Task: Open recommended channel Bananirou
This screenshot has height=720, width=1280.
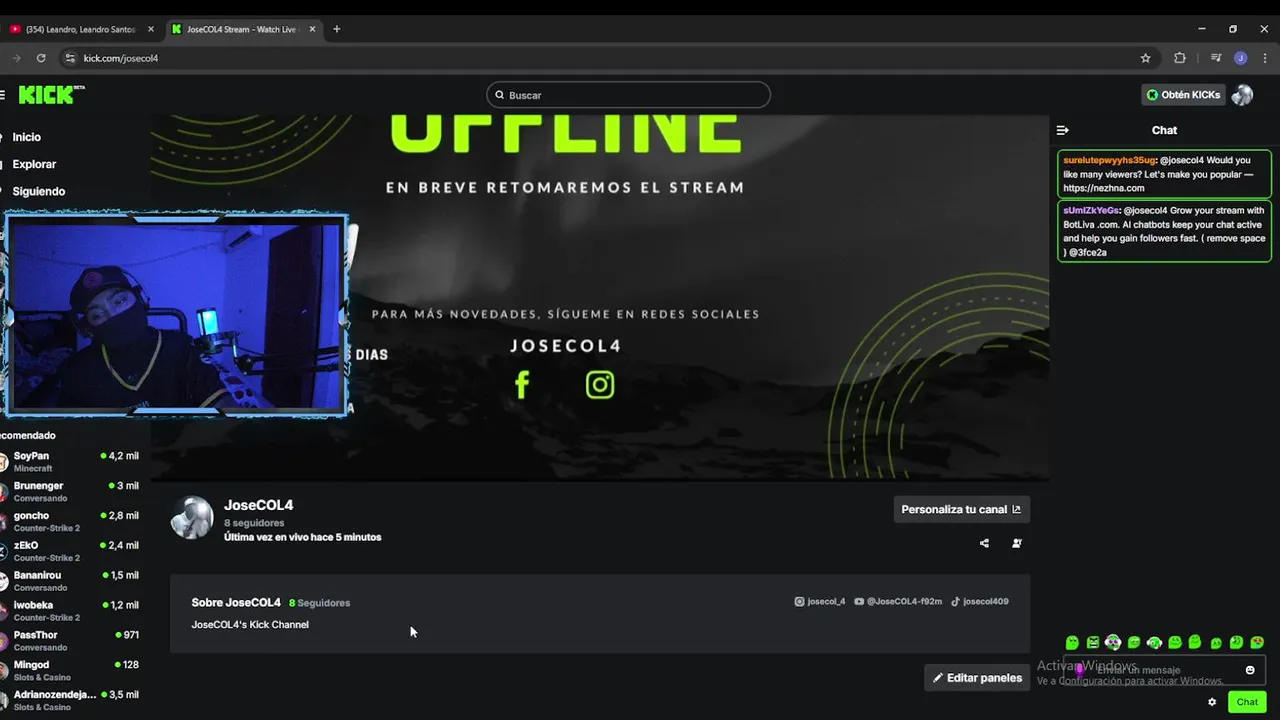Action: tap(70, 581)
